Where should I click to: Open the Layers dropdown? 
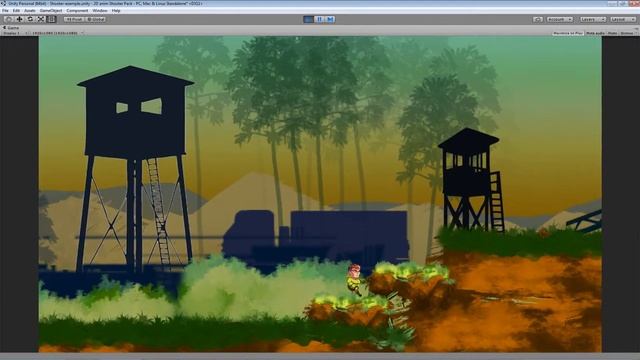point(593,19)
